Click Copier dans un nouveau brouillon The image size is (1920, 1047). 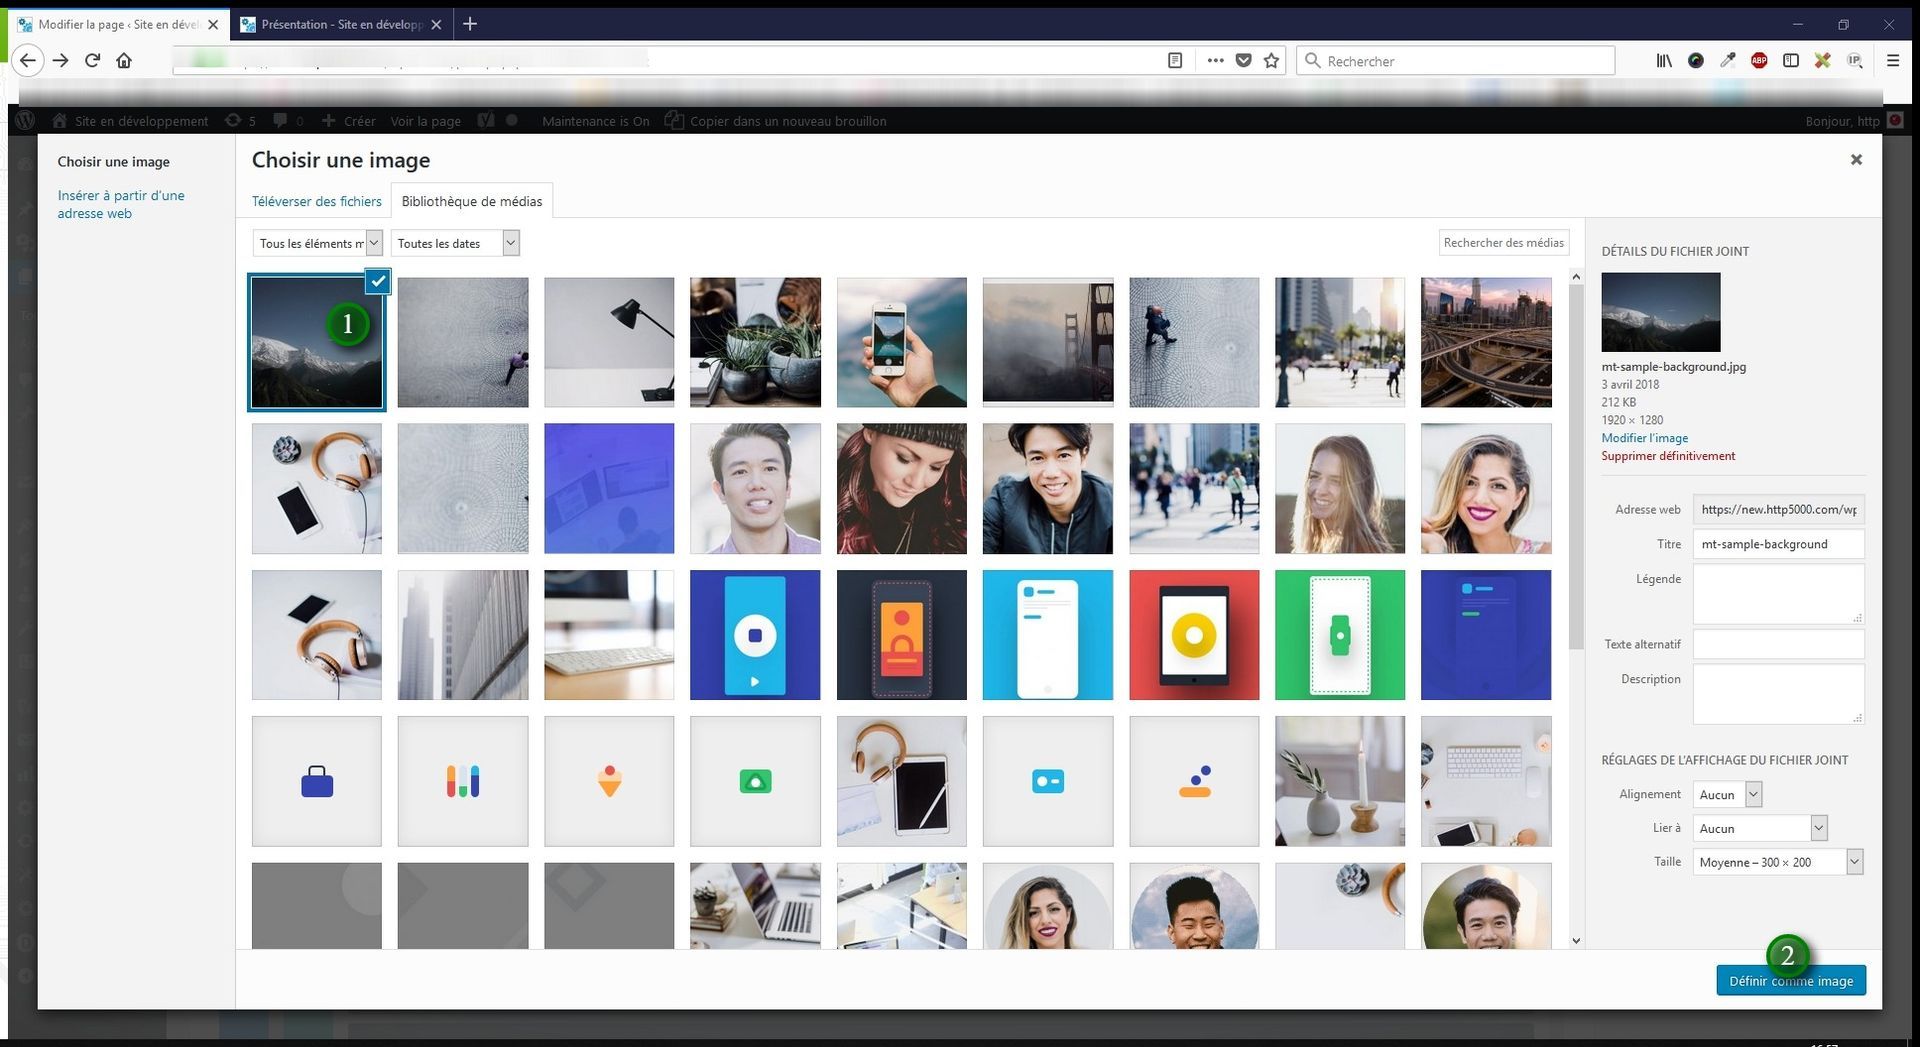[x=776, y=121]
